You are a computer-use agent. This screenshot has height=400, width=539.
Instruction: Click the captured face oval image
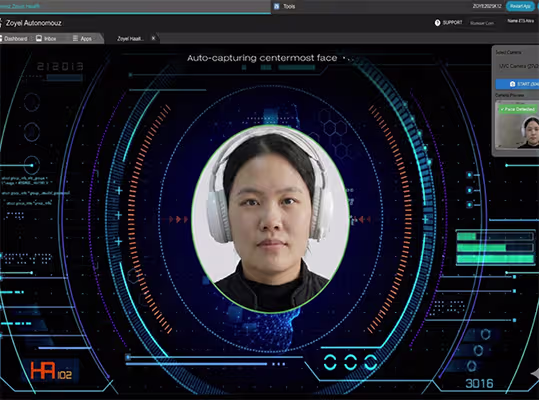click(271, 219)
